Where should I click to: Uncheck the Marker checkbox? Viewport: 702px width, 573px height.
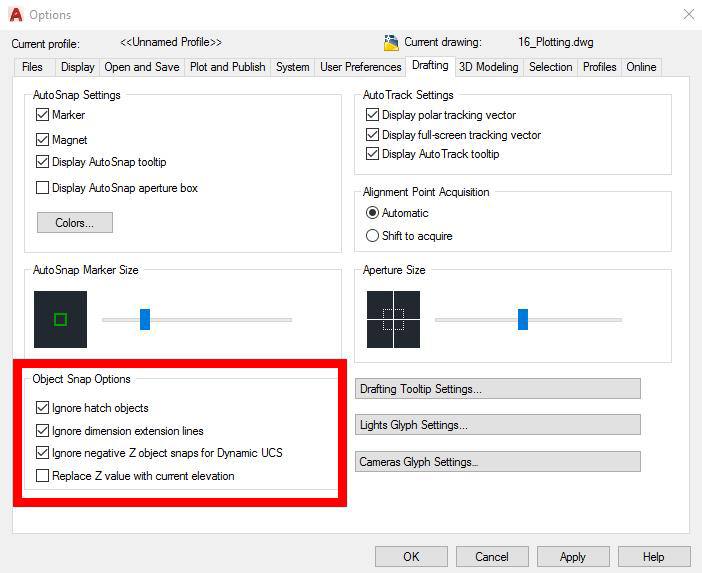(42, 115)
